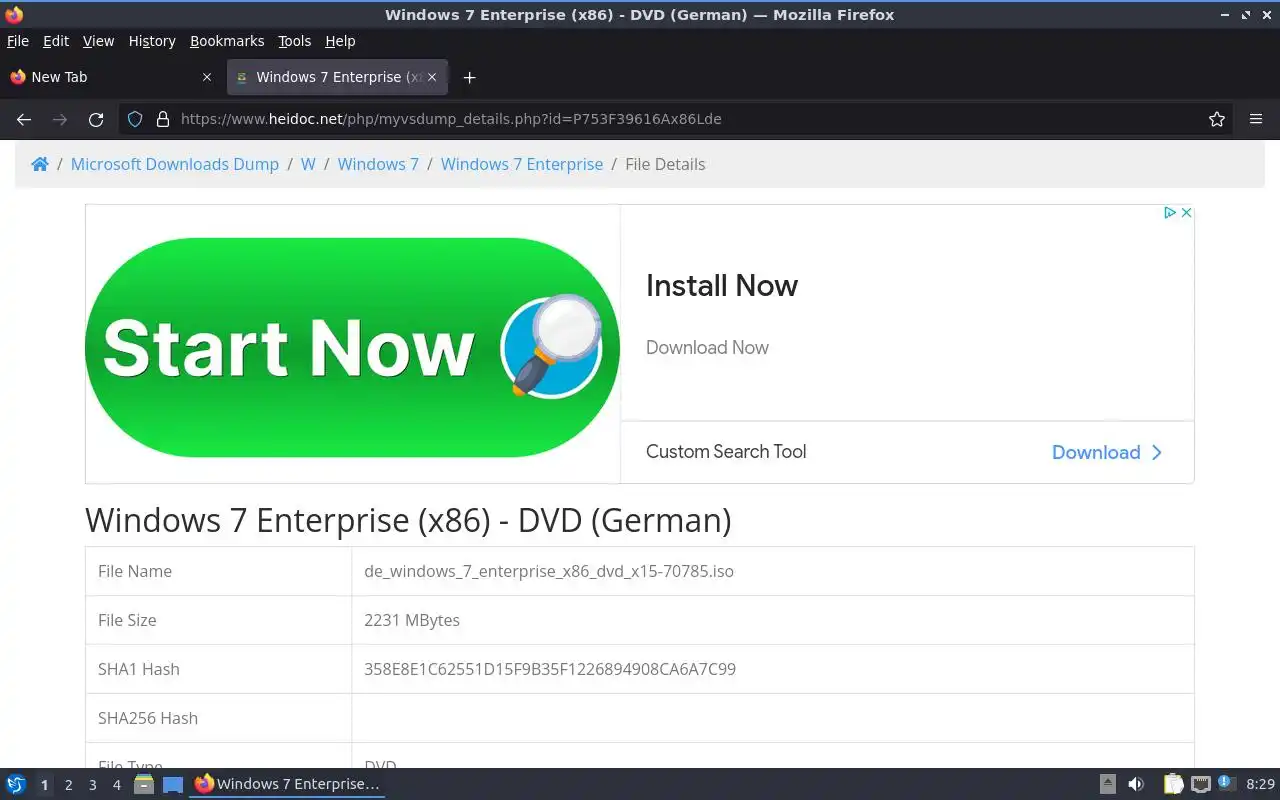Click the Home icon in the breadcrumb
1280x800 pixels.
(40, 164)
